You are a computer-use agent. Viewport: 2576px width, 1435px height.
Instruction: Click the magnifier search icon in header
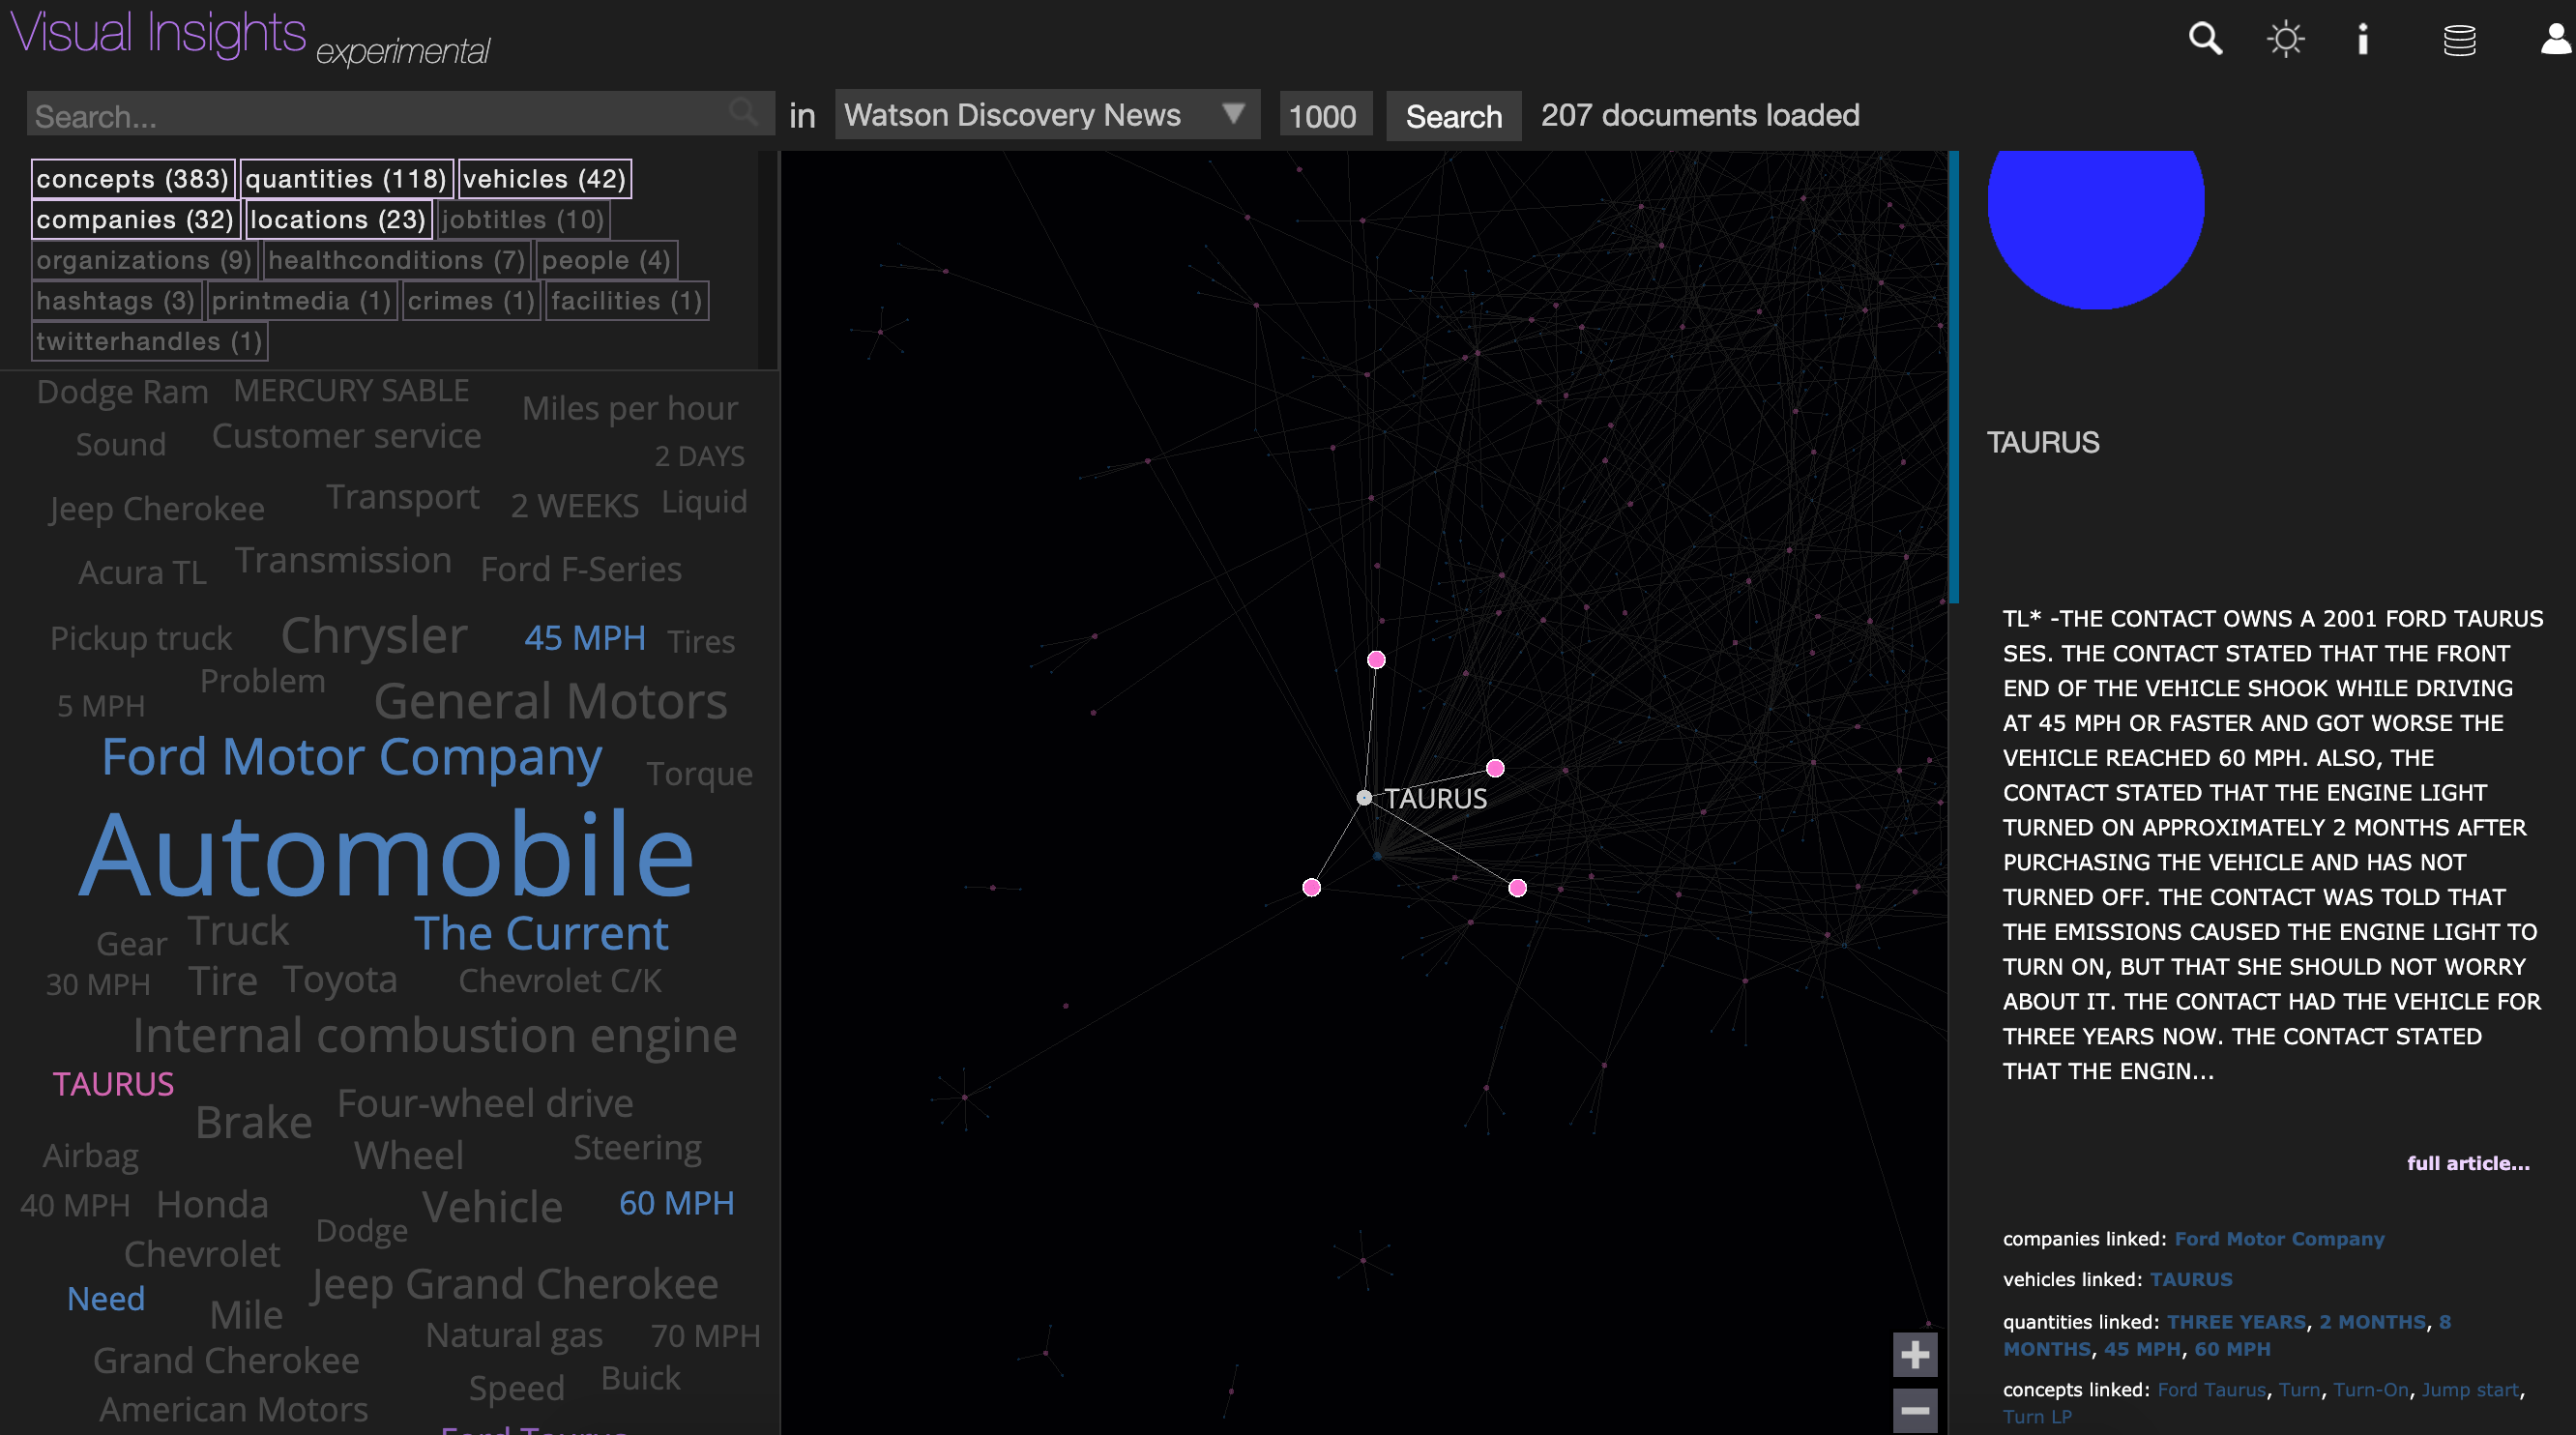tap(2204, 39)
